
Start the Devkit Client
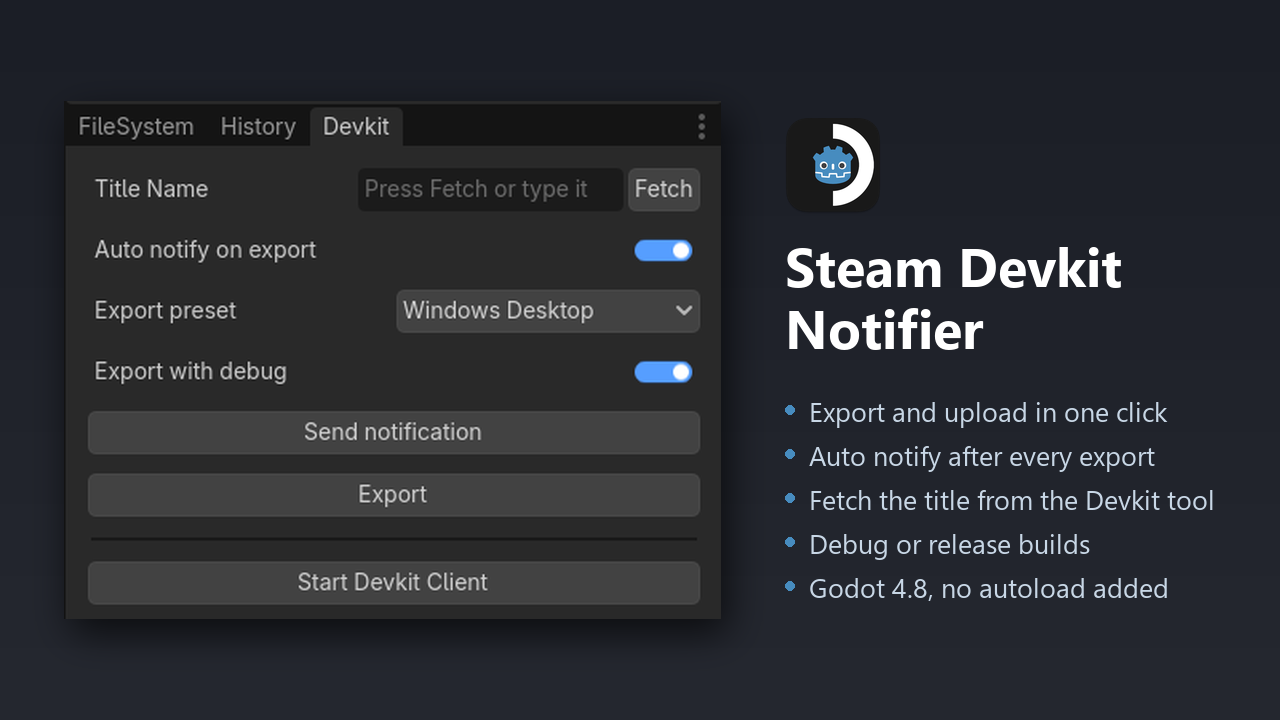pyautogui.click(x=394, y=582)
